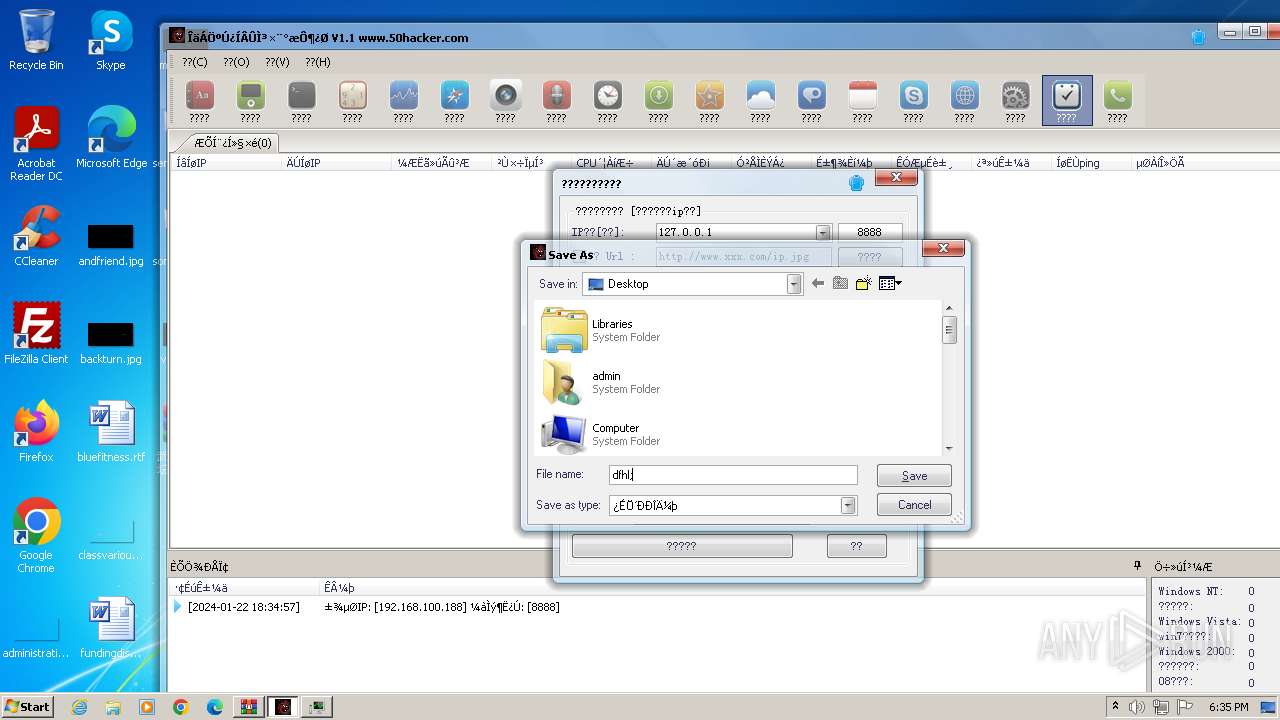Create new folder in Save As dialog
The width and height of the screenshot is (1280, 720).
[x=863, y=284]
